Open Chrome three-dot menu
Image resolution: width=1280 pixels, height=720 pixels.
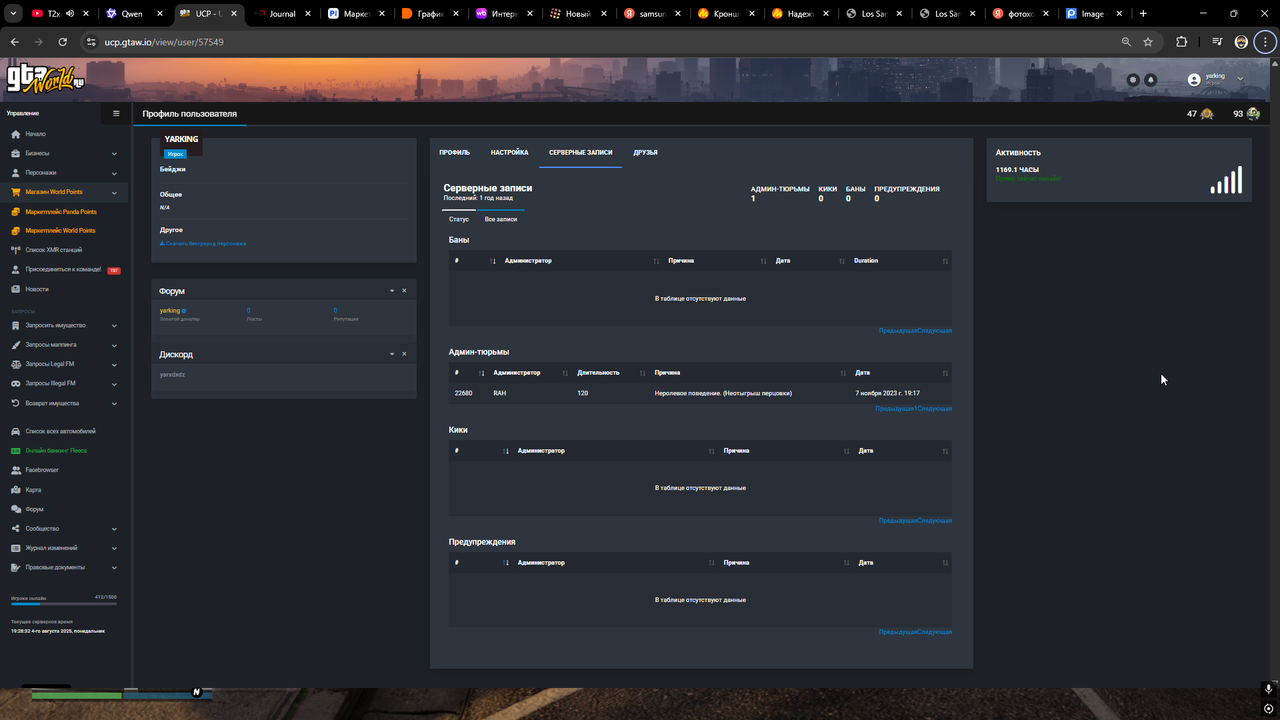(x=1266, y=42)
